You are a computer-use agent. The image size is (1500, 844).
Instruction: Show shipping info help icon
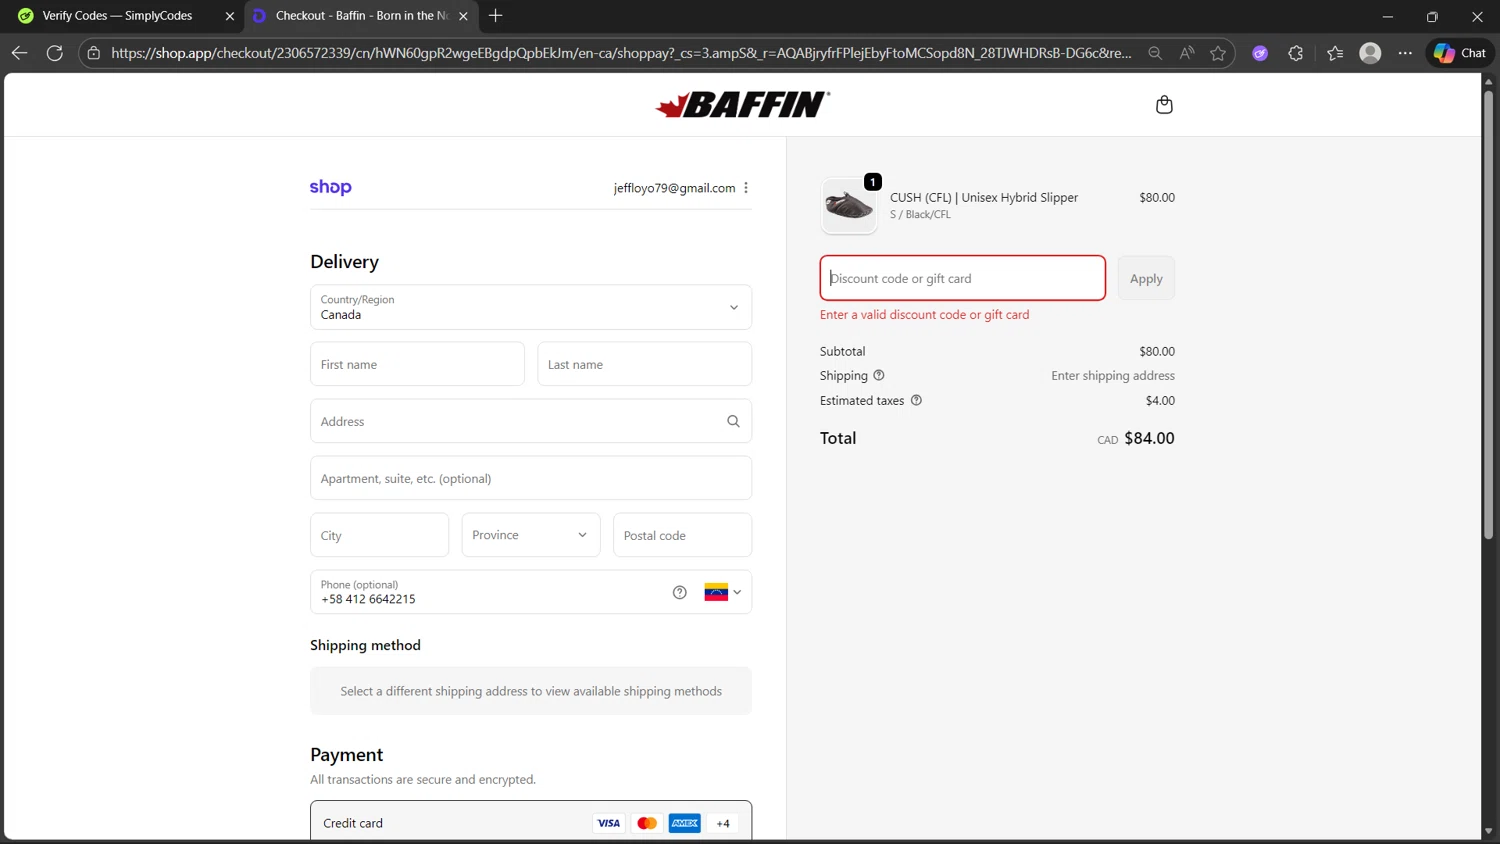click(879, 376)
